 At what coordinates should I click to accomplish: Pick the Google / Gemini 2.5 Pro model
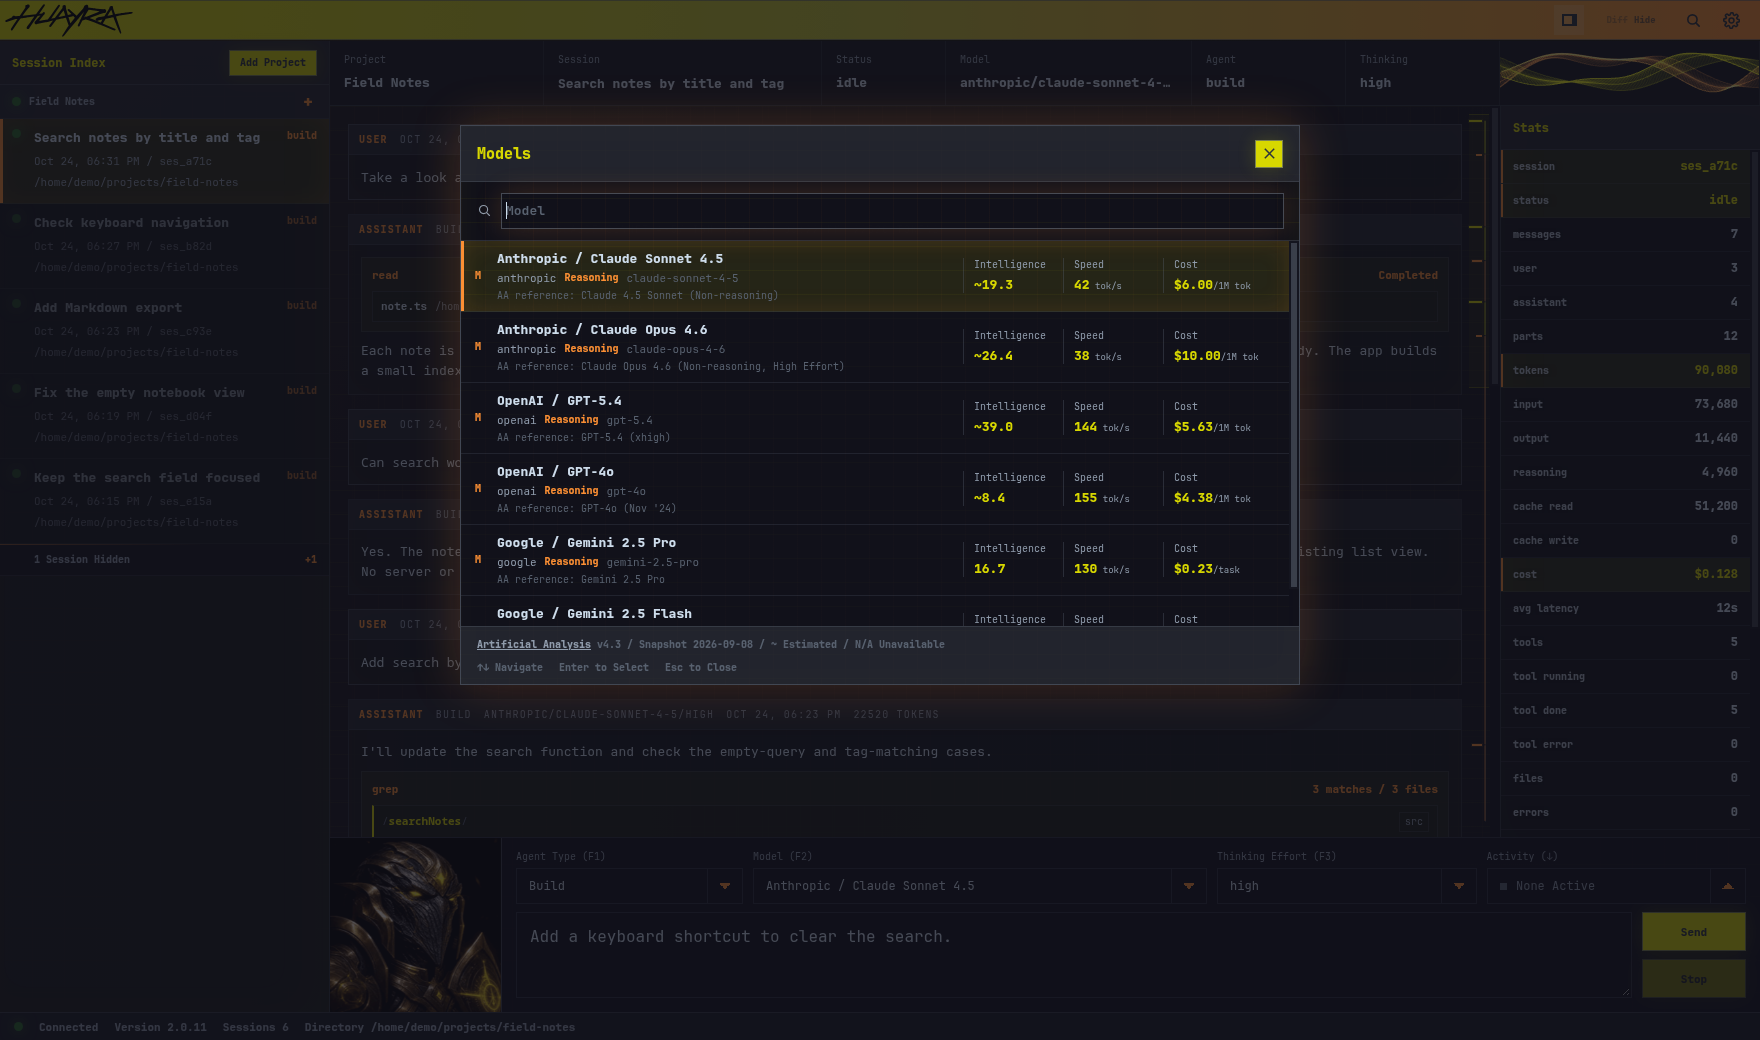875,560
